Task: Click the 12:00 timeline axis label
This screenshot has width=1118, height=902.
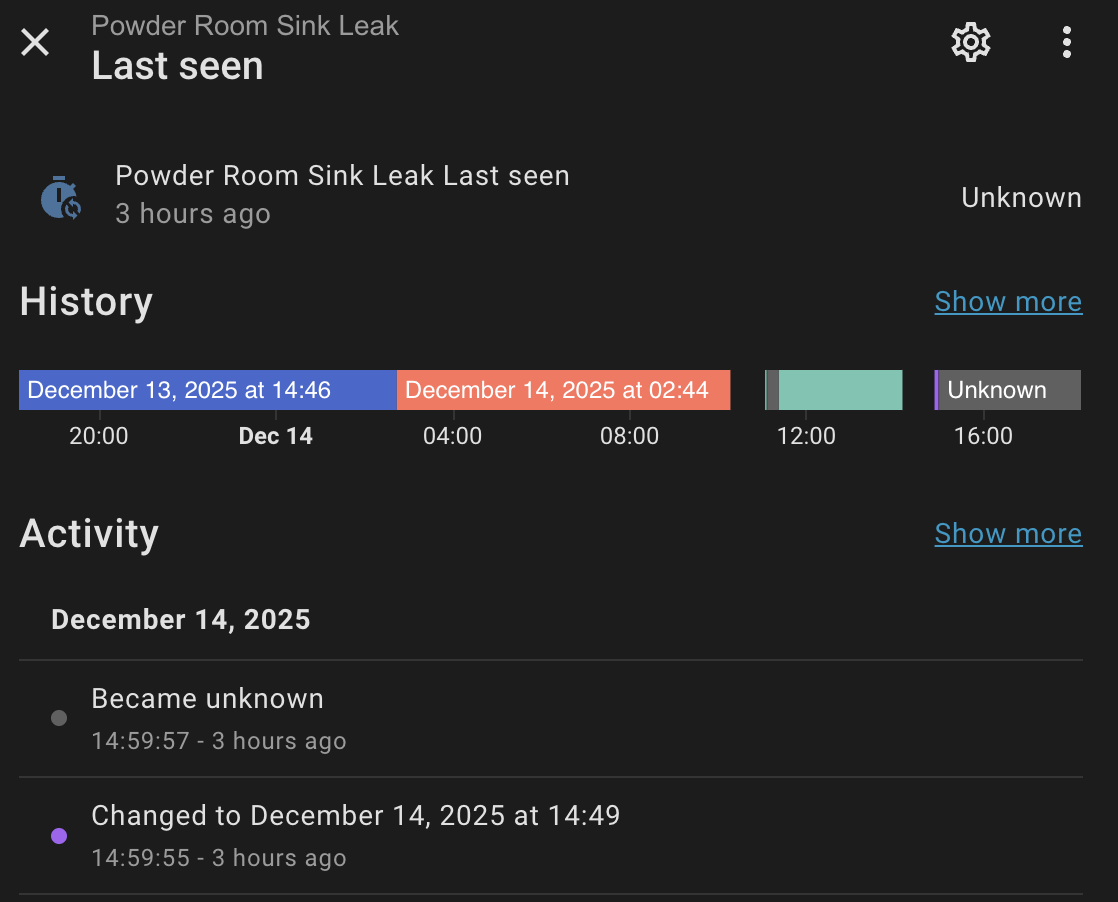Action: (806, 436)
